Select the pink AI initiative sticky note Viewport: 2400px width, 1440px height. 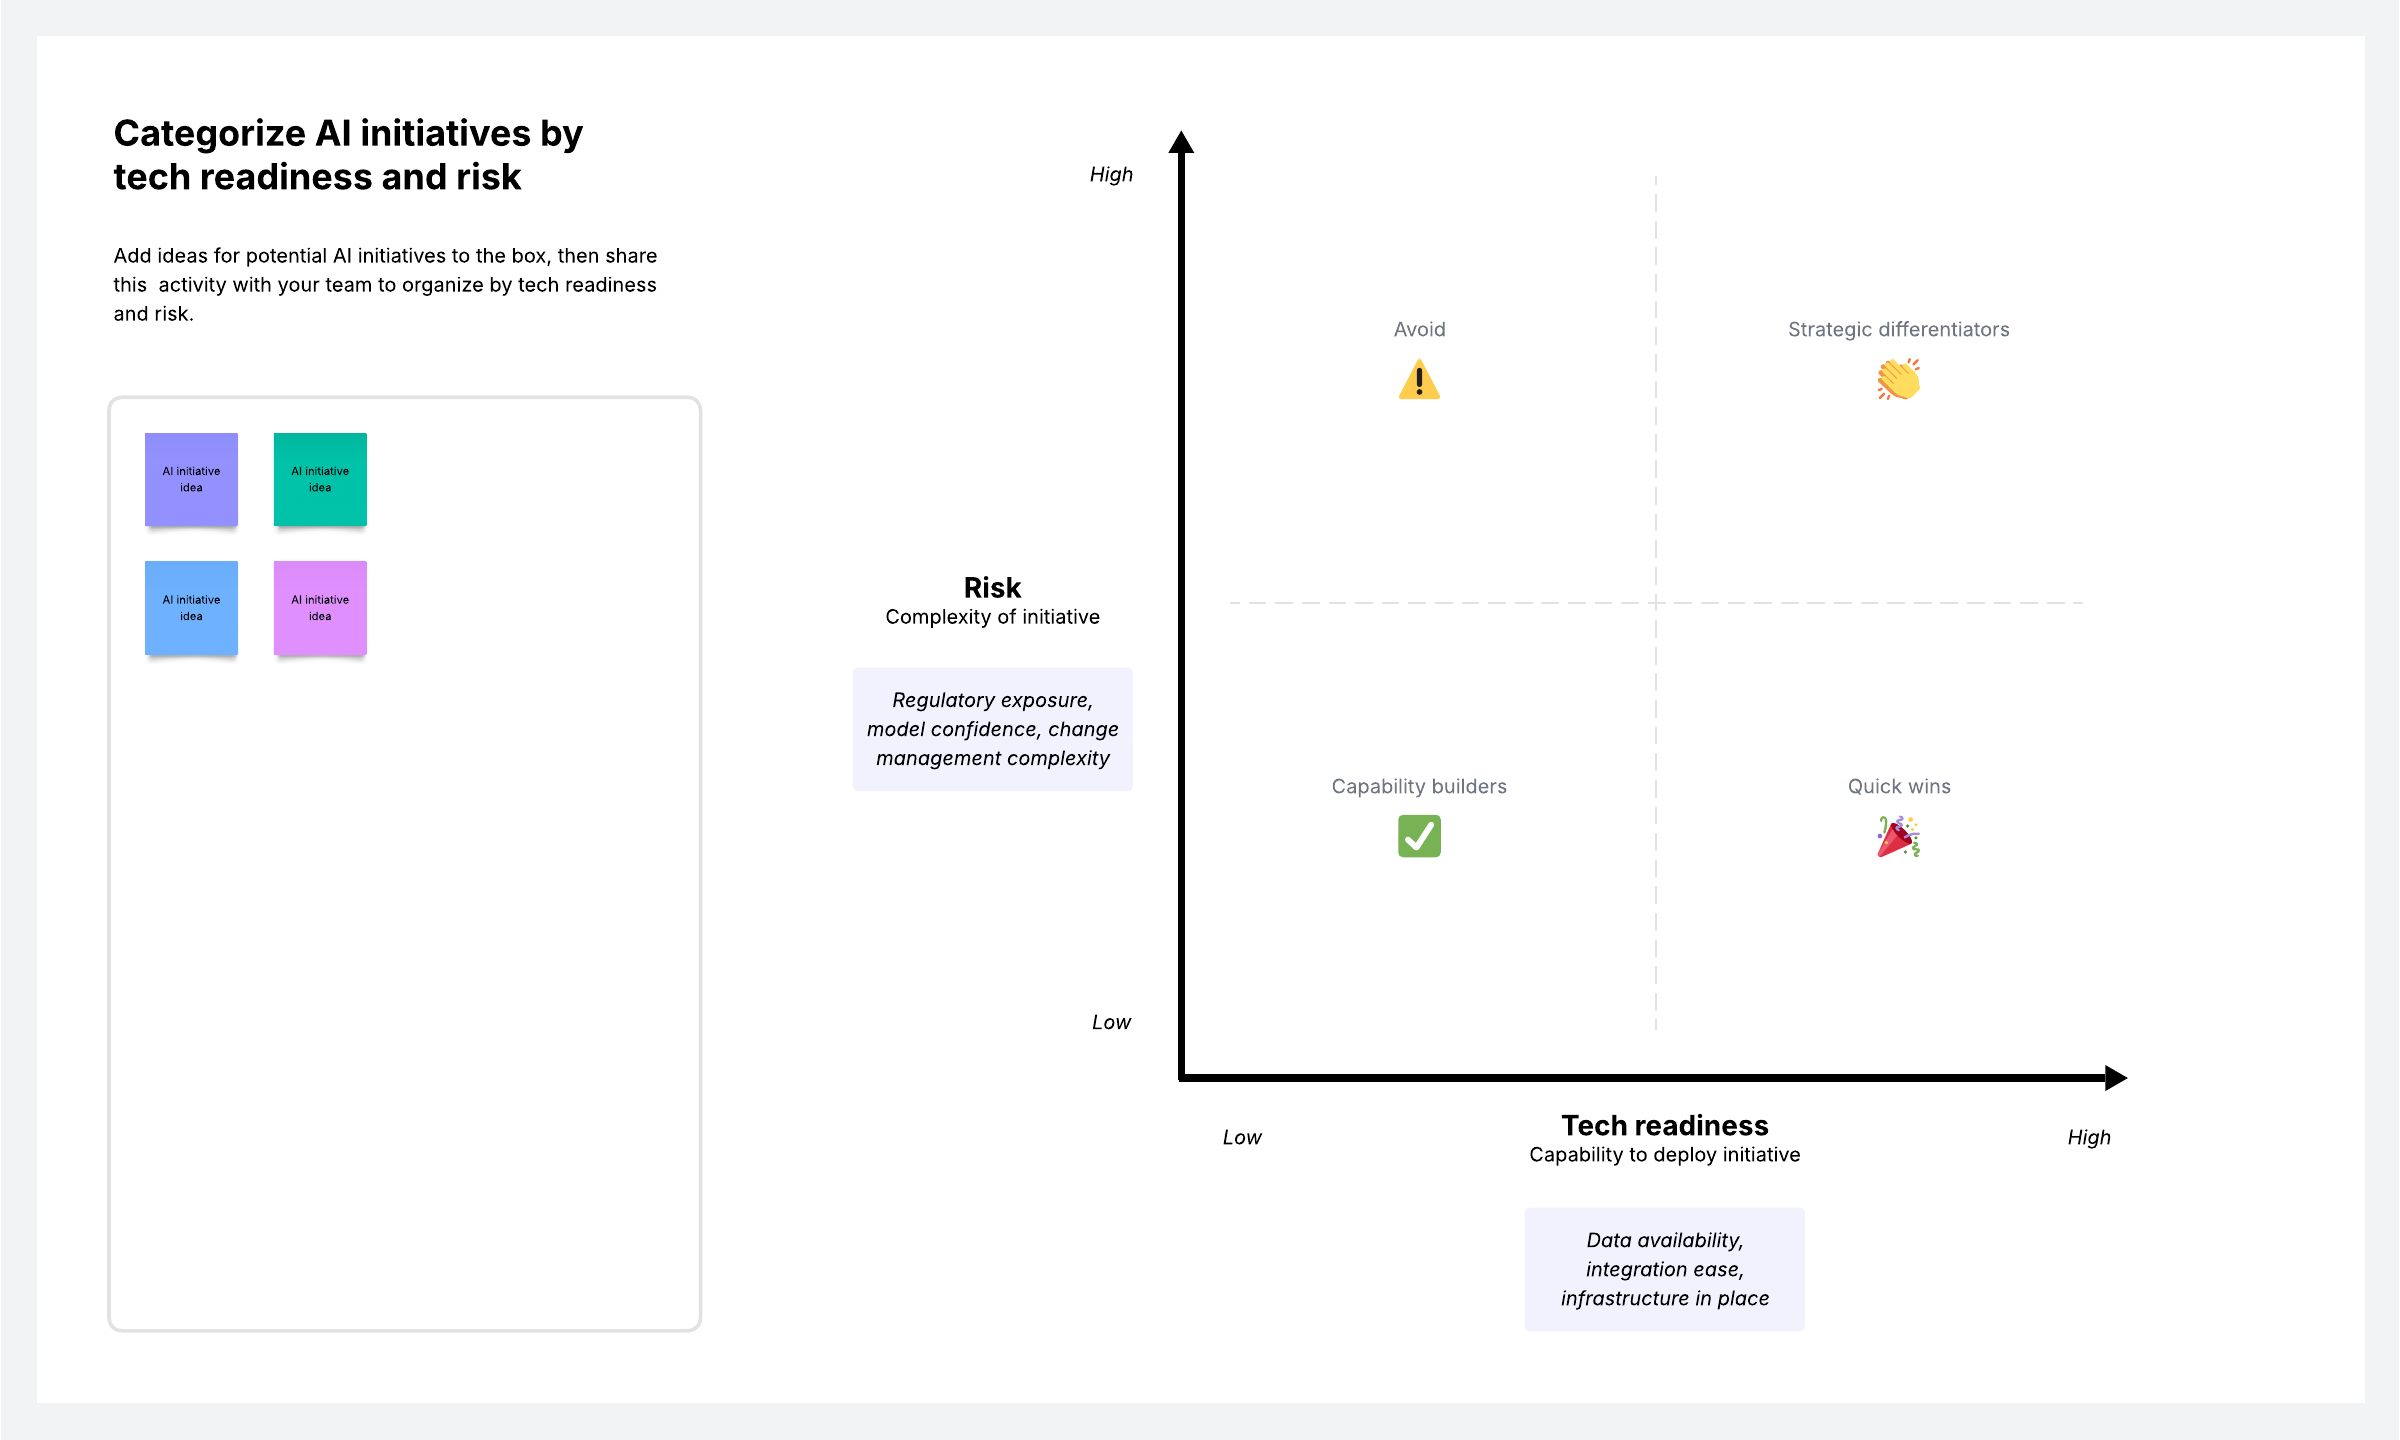point(320,608)
